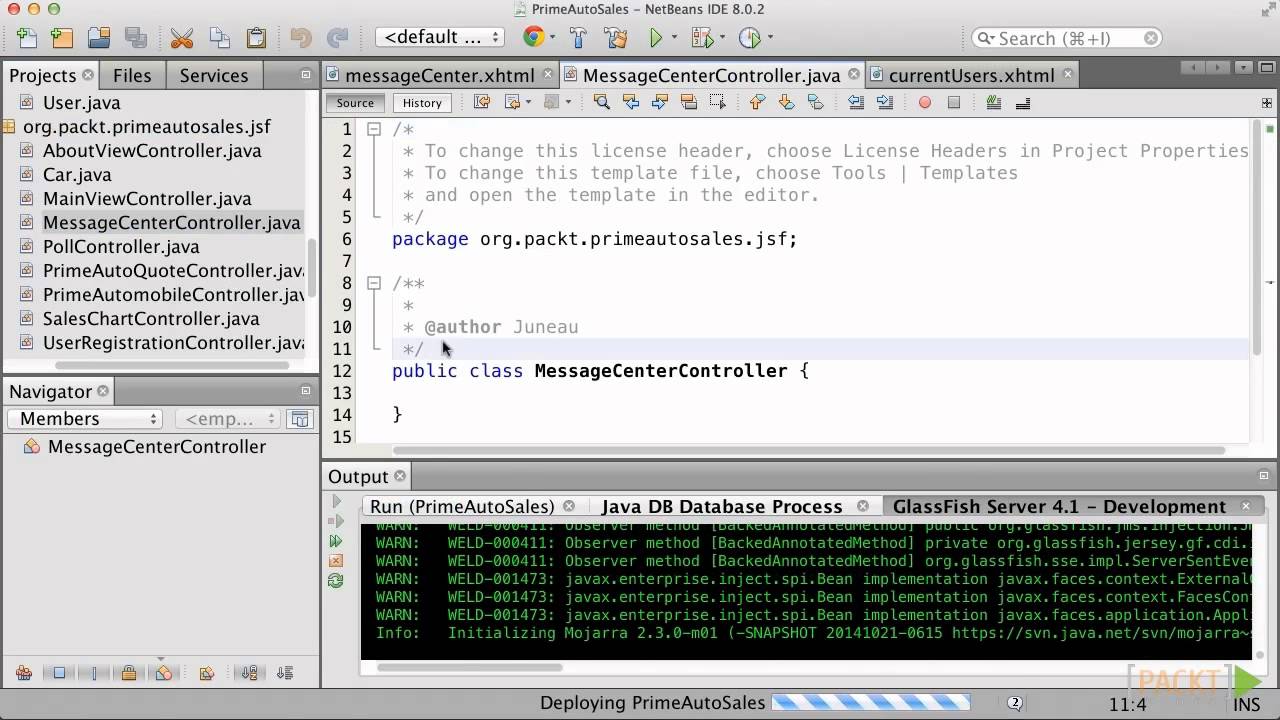Collapse the license comment fold at line 1
The image size is (1280, 720).
tap(373, 129)
